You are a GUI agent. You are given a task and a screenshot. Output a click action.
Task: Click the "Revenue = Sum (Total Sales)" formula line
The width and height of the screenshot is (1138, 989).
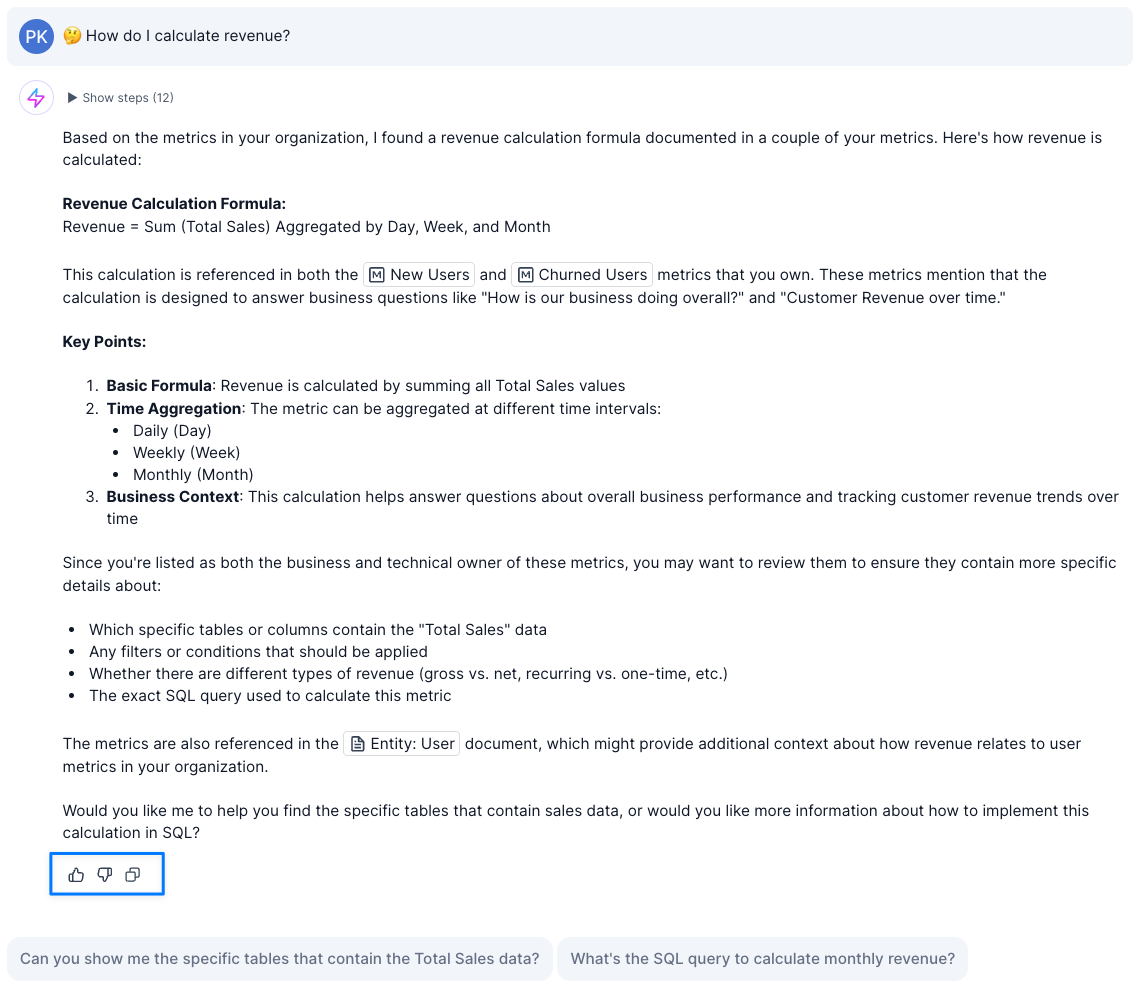pos(306,227)
